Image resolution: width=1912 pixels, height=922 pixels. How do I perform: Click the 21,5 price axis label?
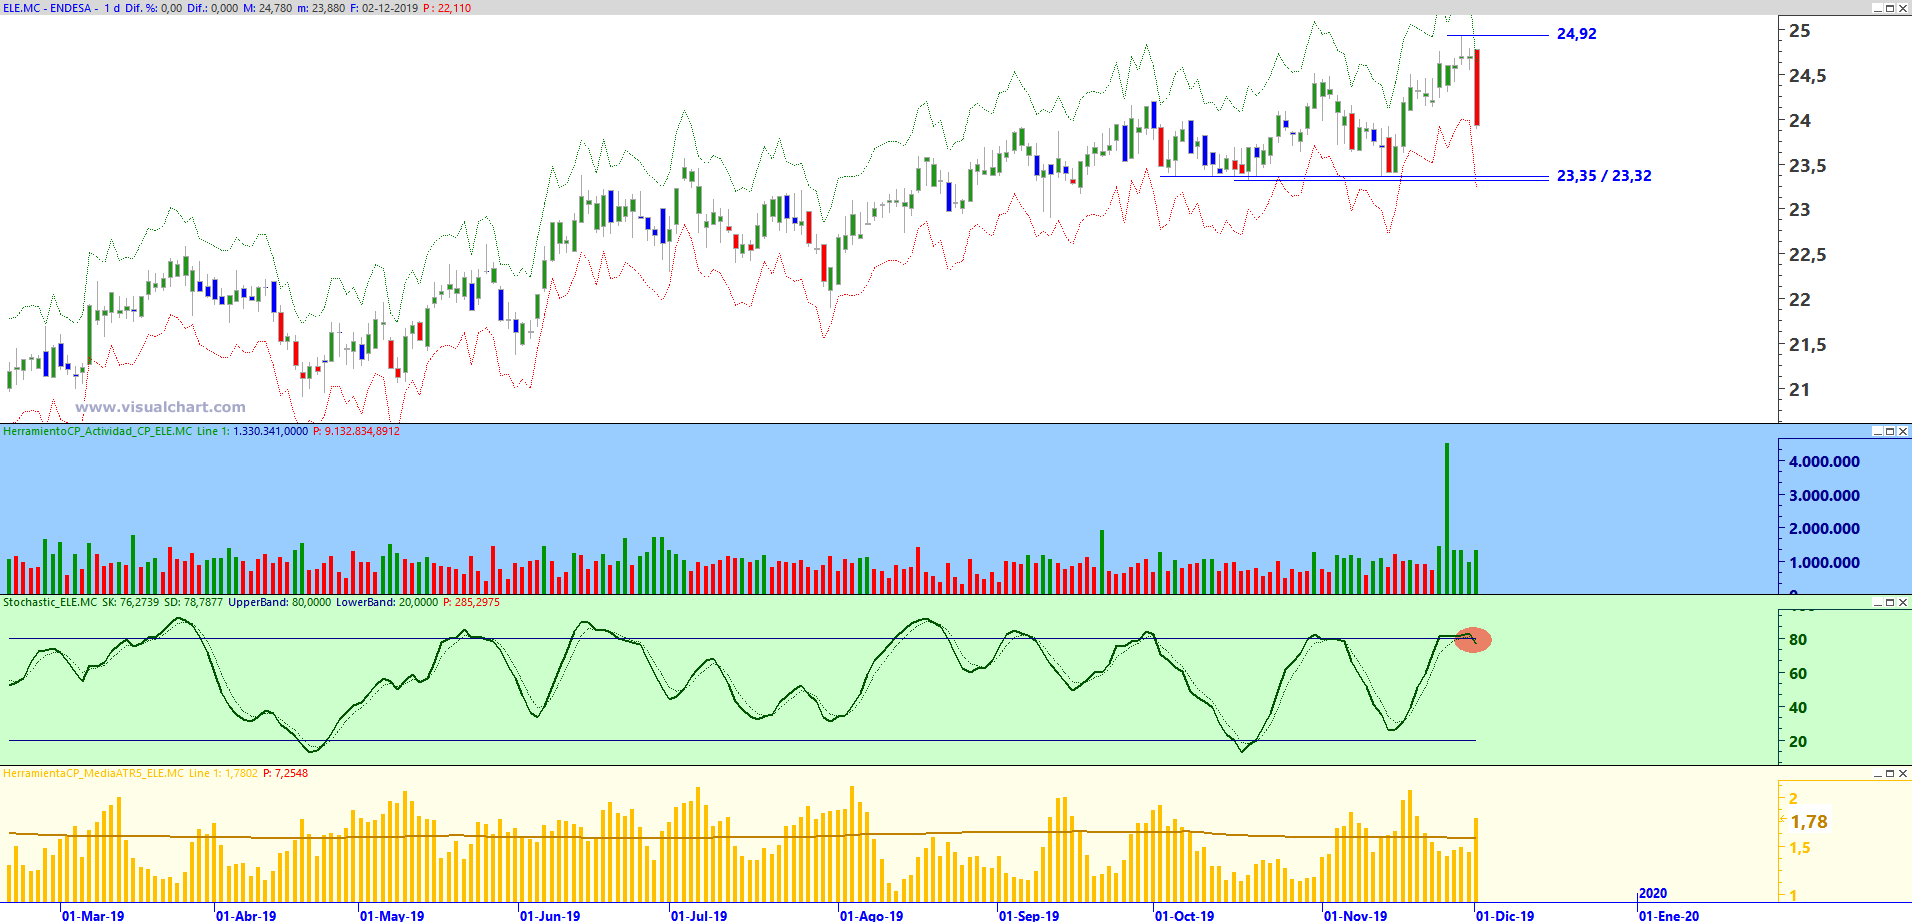(1807, 345)
